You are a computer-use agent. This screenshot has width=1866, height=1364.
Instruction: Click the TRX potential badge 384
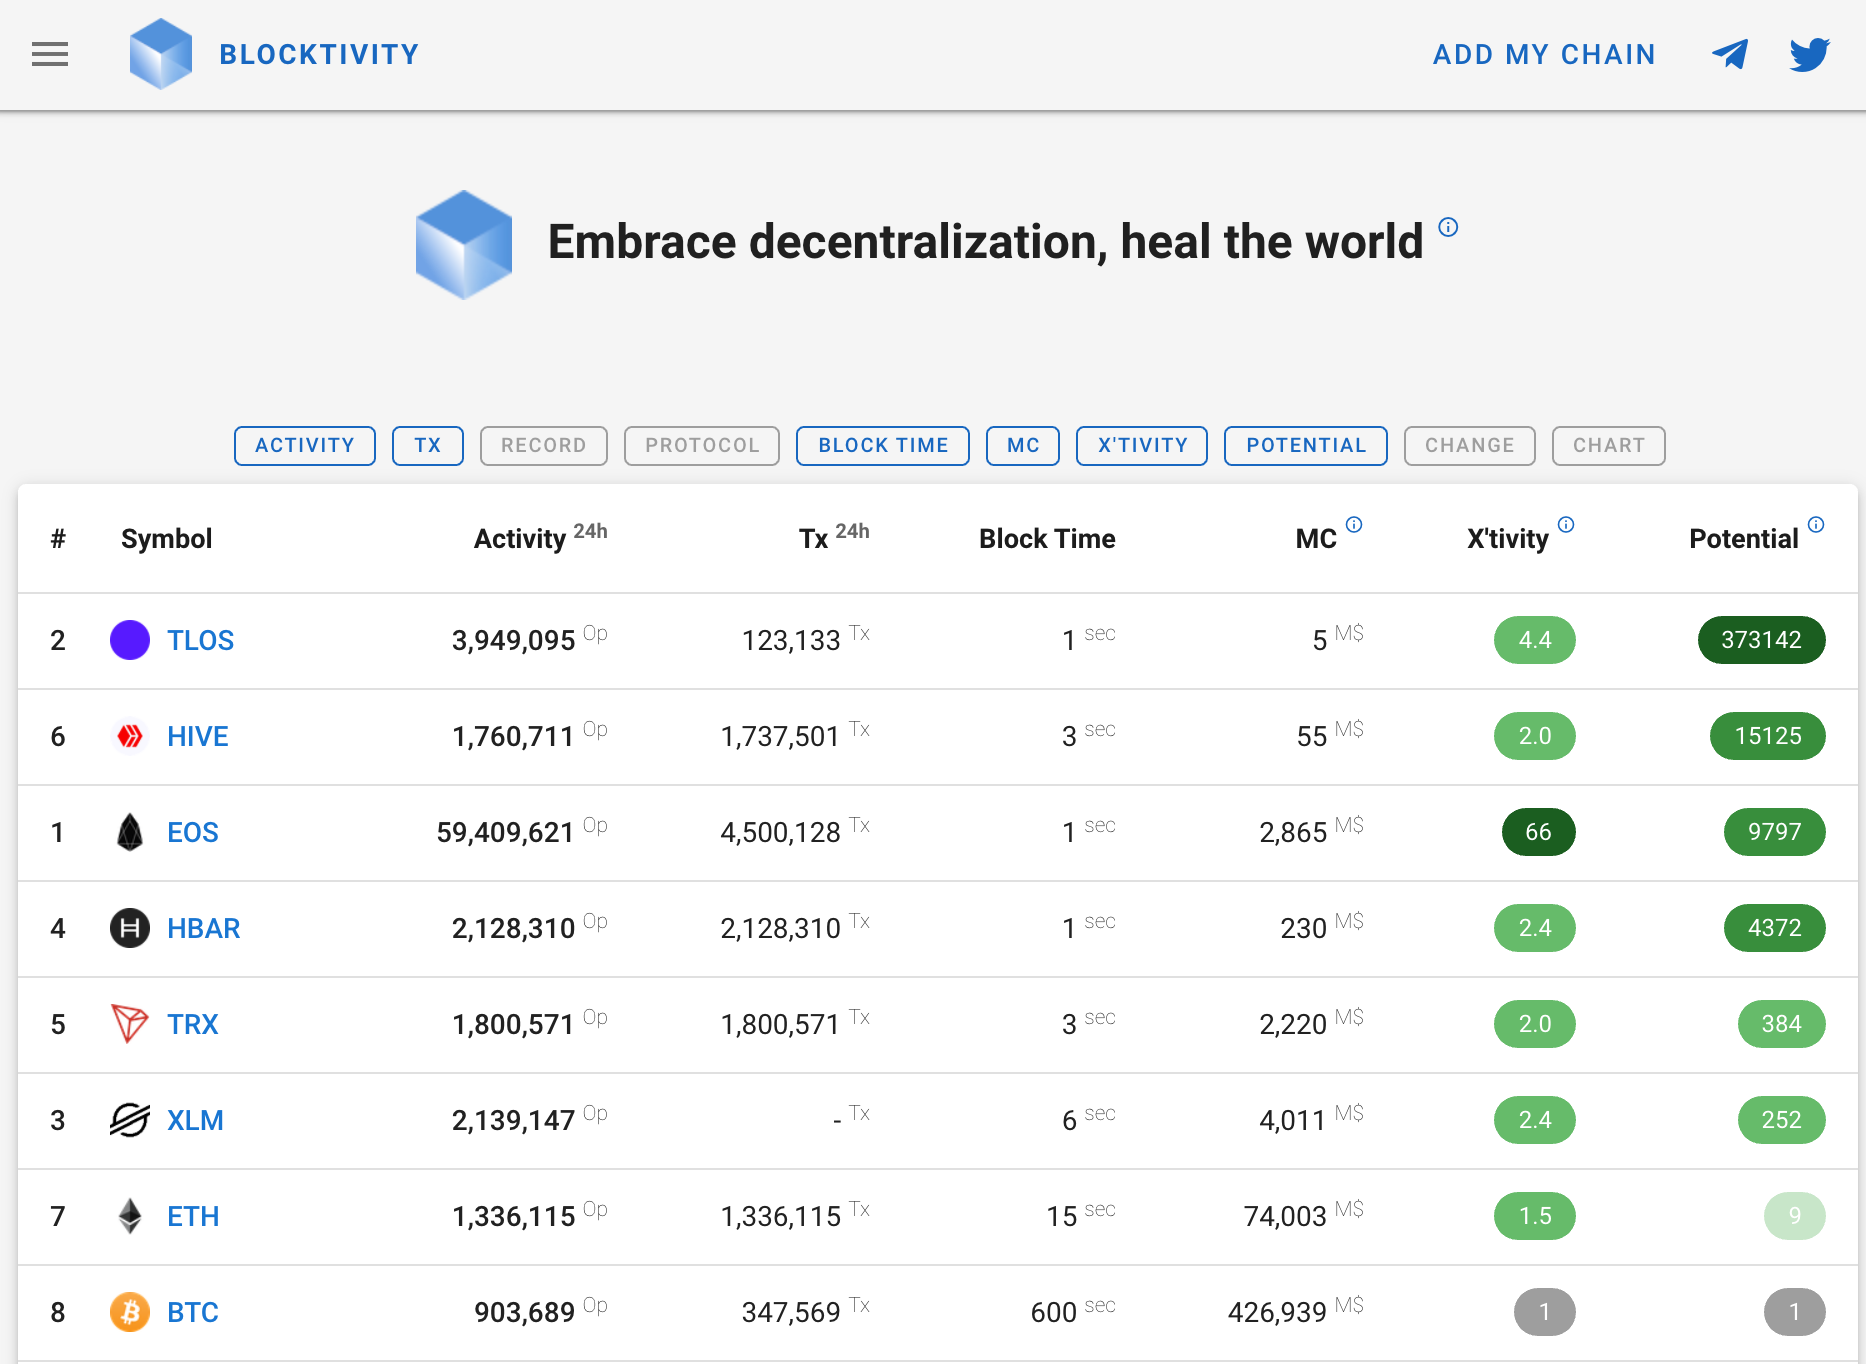(1782, 1024)
